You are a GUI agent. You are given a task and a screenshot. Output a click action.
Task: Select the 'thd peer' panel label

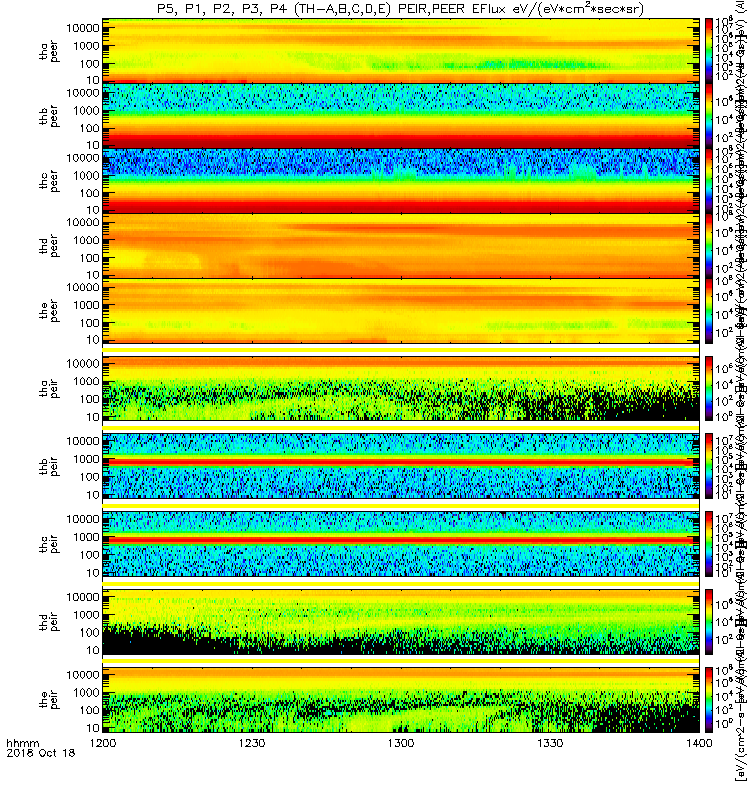pos(49,246)
